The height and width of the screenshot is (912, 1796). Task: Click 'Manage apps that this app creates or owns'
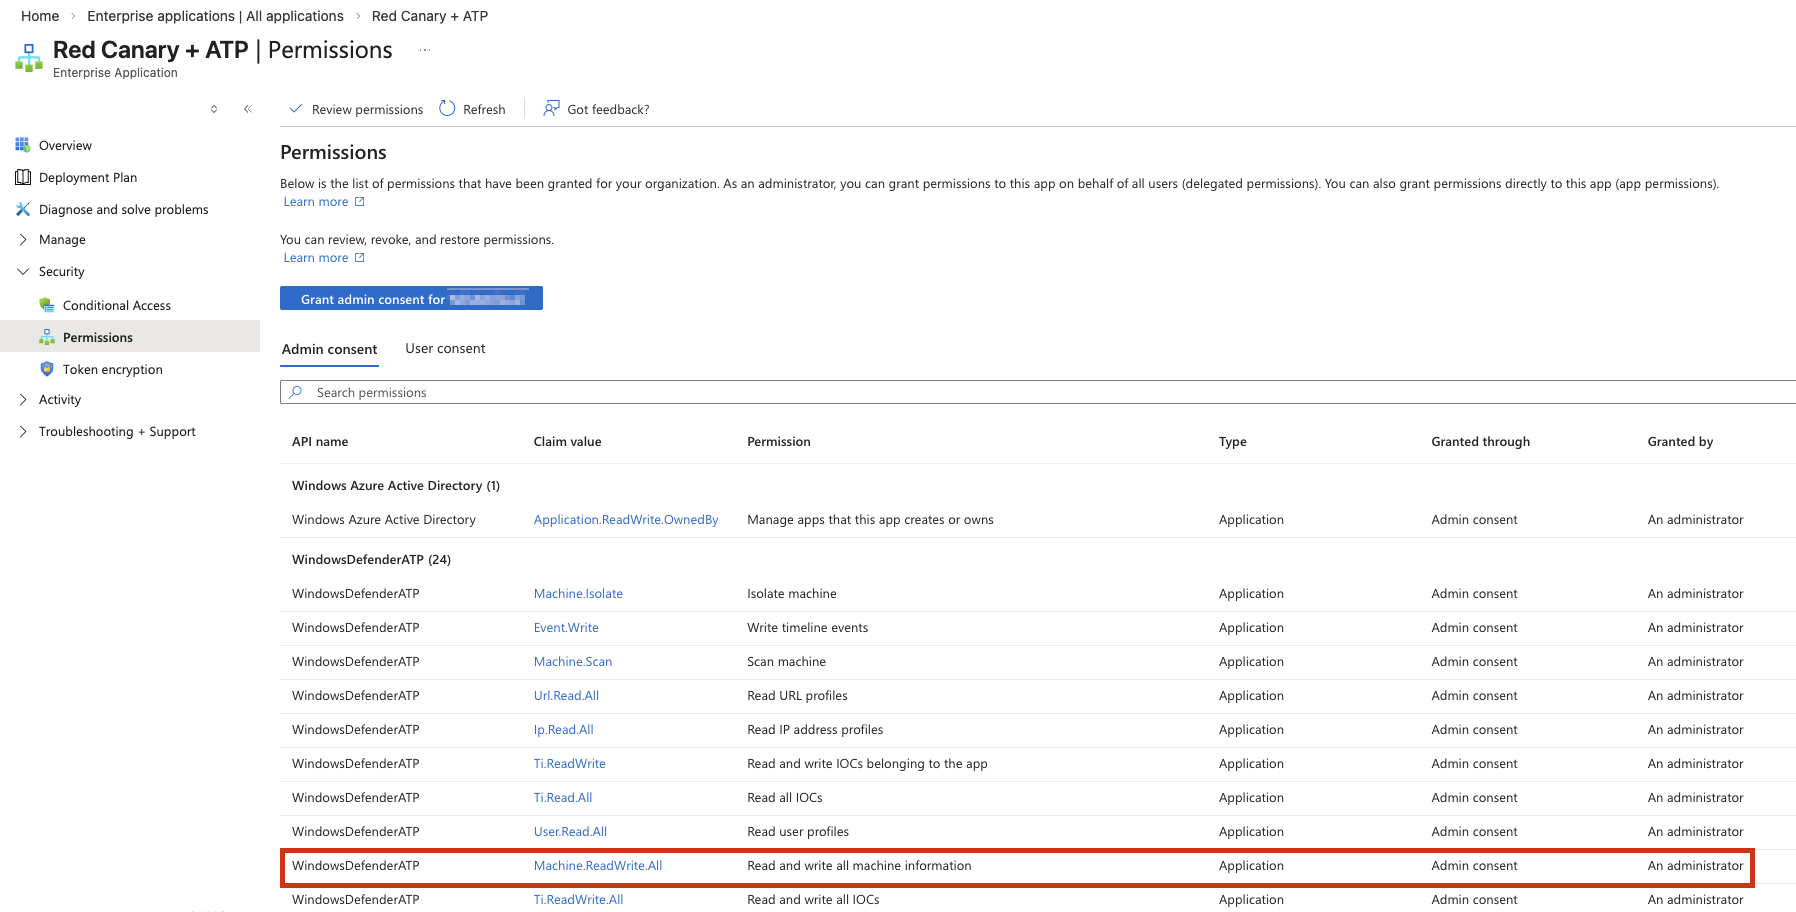click(x=870, y=519)
